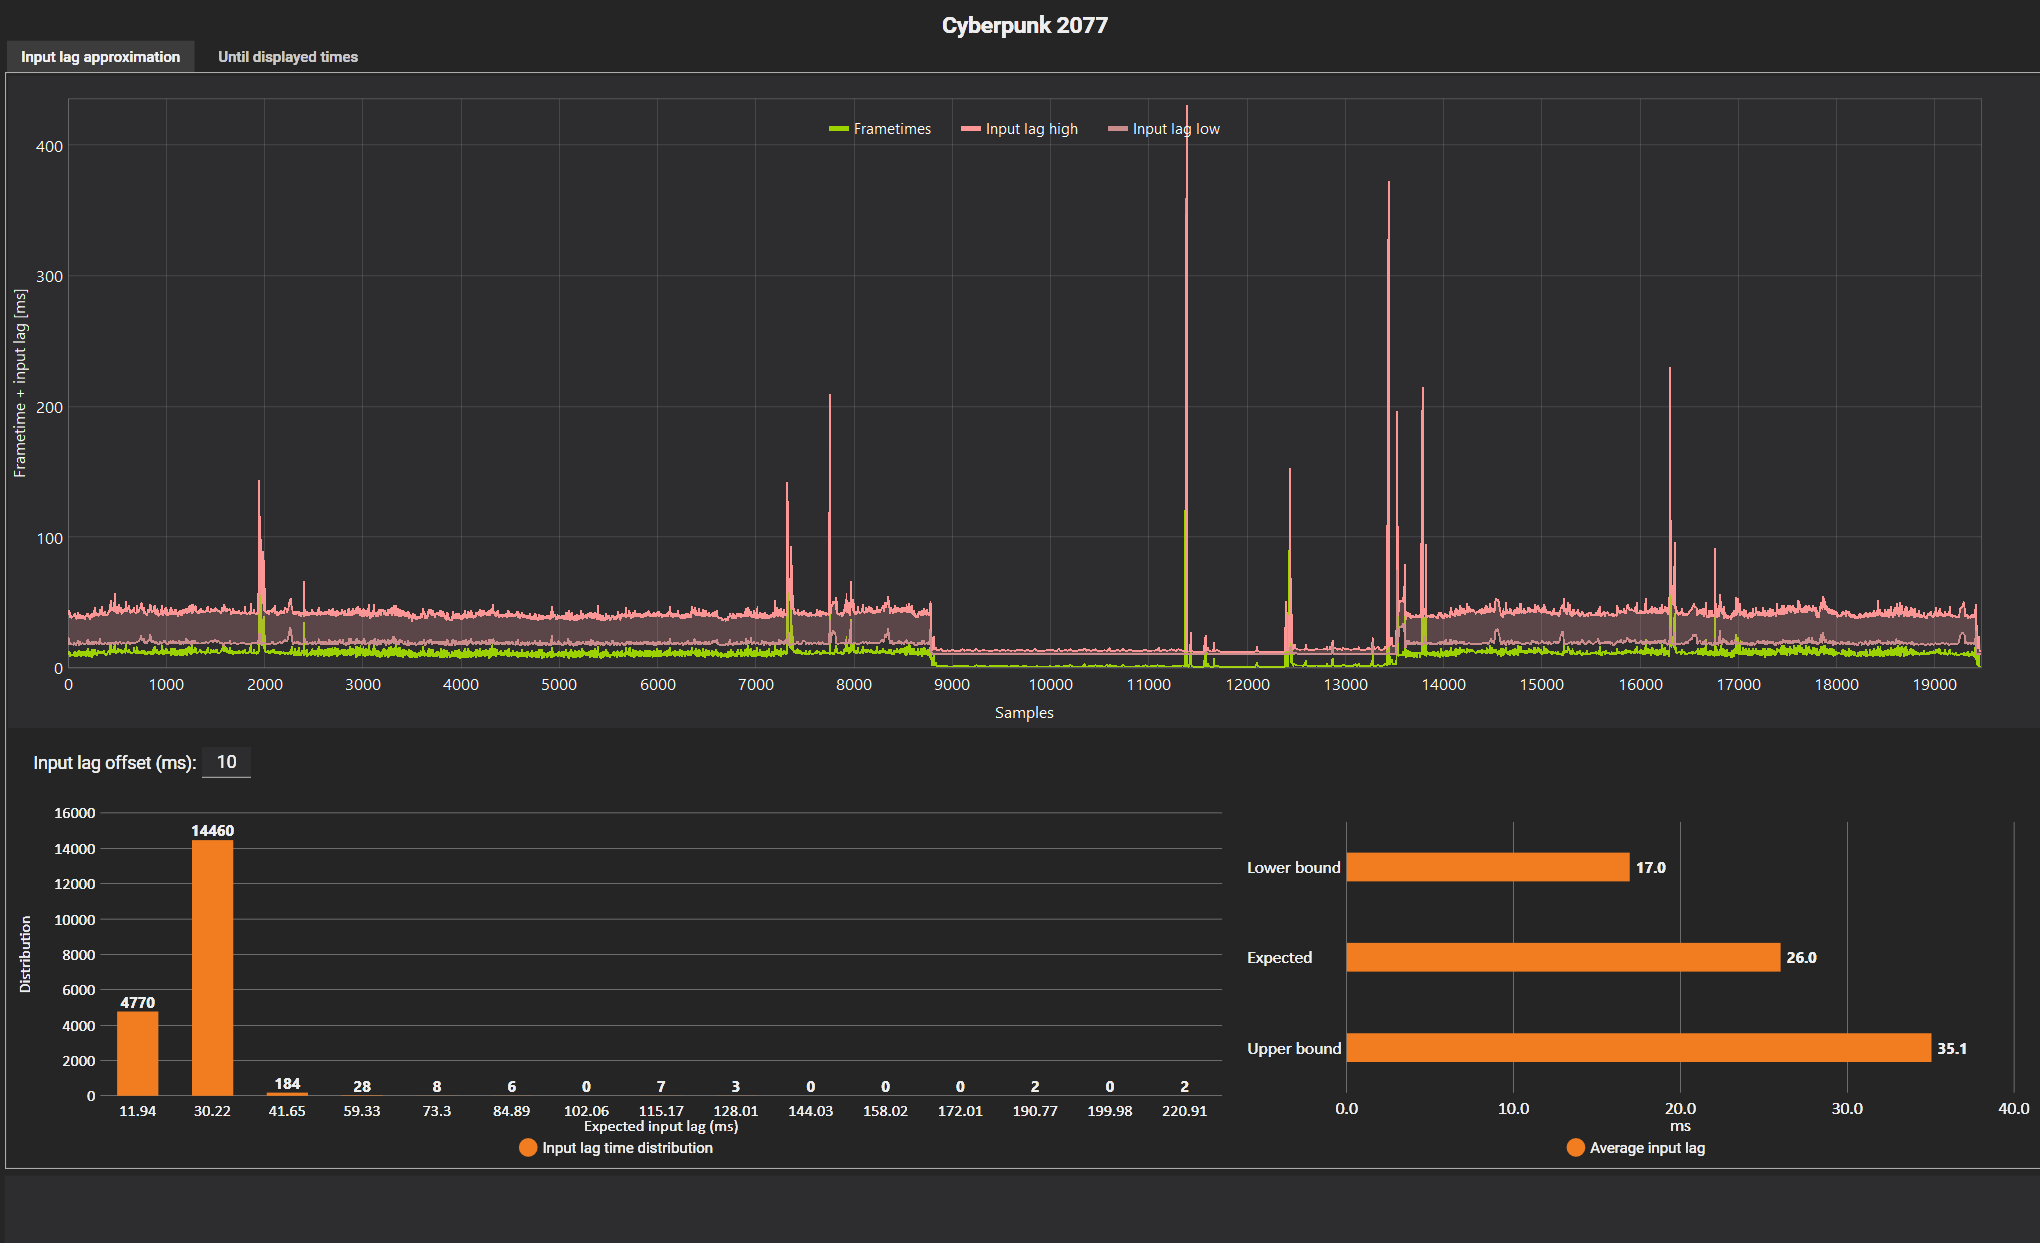Click the histogram bar labeled 4770

click(137, 1053)
